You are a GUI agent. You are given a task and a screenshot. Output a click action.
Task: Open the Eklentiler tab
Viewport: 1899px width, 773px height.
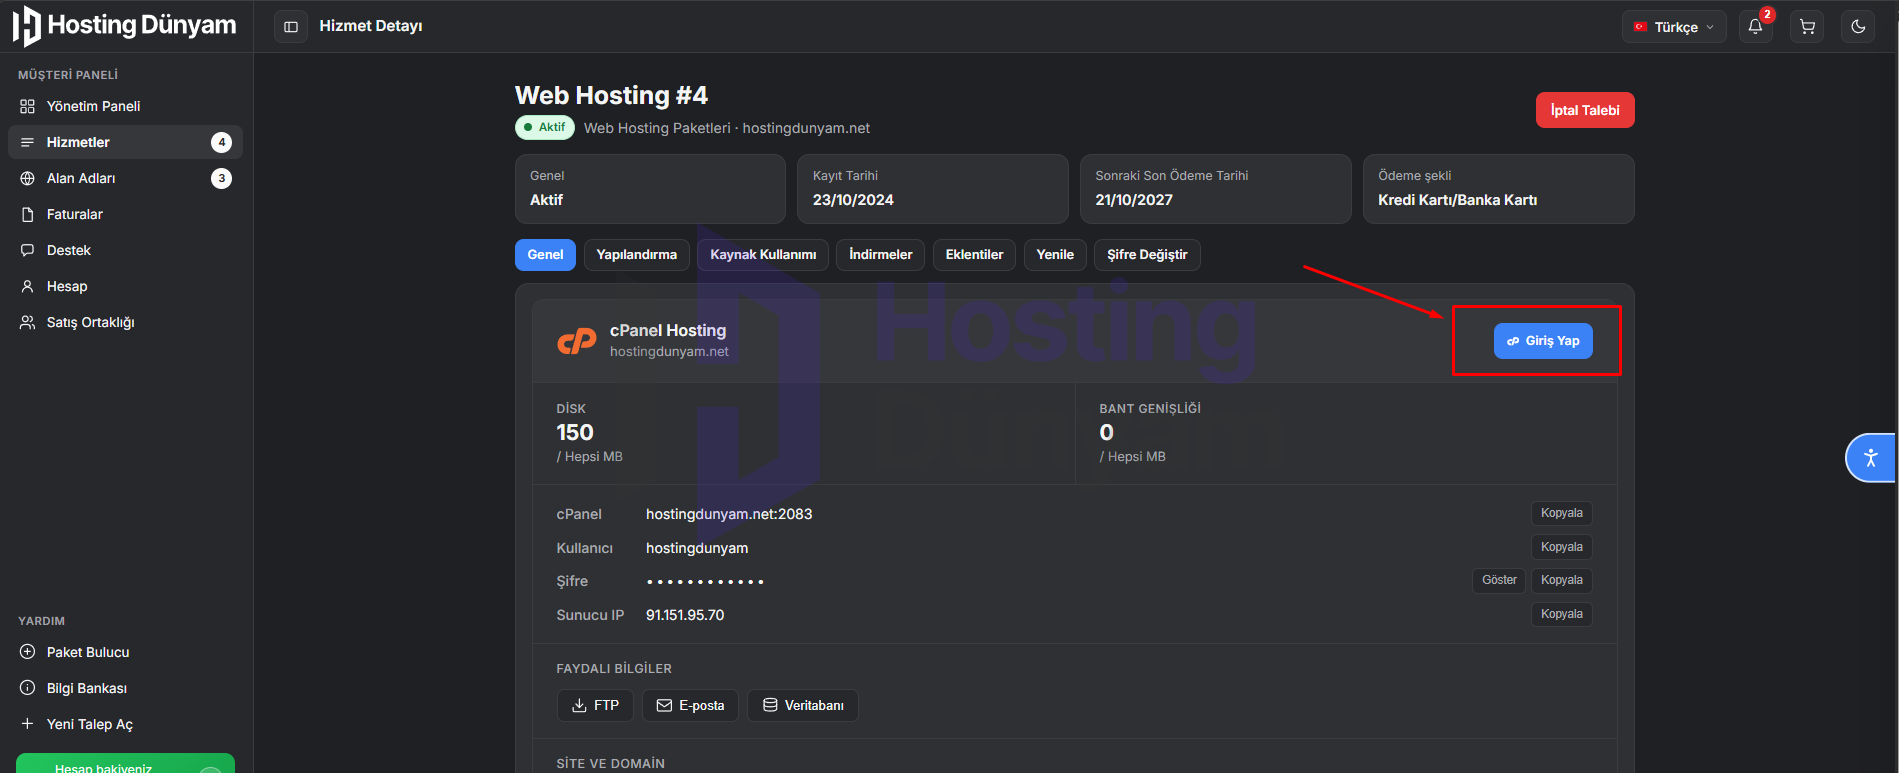(974, 255)
